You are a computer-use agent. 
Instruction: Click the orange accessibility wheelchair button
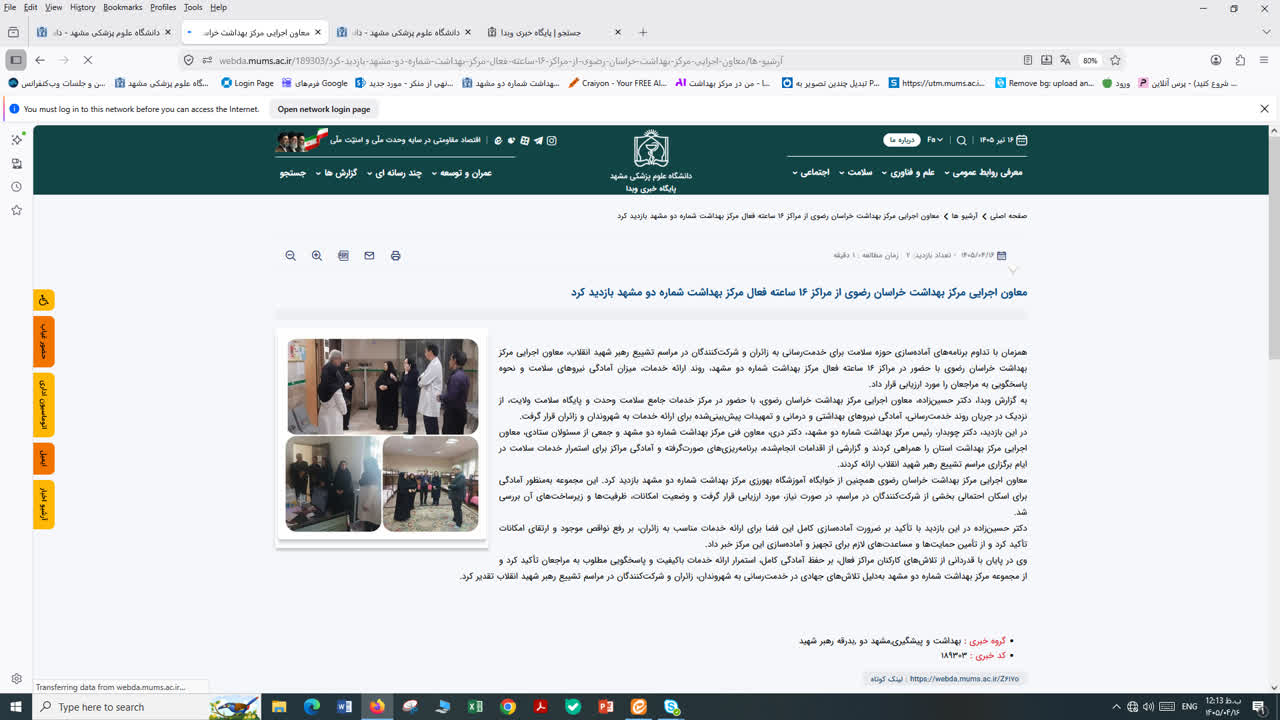pyautogui.click(x=44, y=300)
